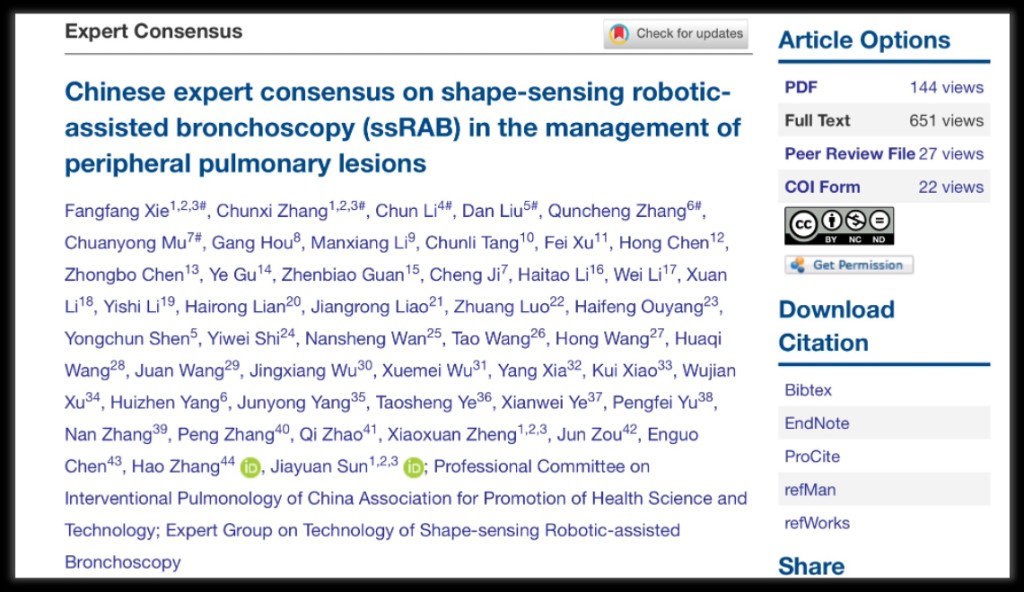Open author Nansheng Wan's profile
The image size is (1024, 592).
click(x=366, y=339)
